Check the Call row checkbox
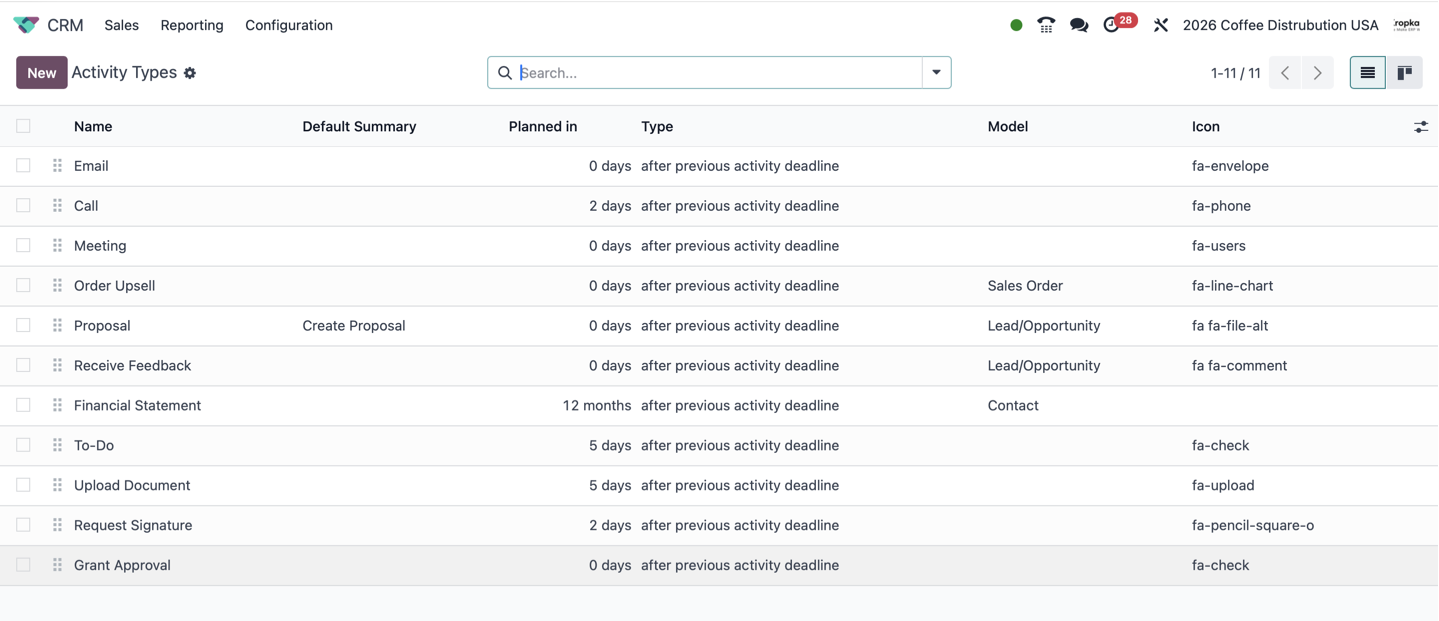Image resolution: width=1439 pixels, height=621 pixels. click(23, 206)
